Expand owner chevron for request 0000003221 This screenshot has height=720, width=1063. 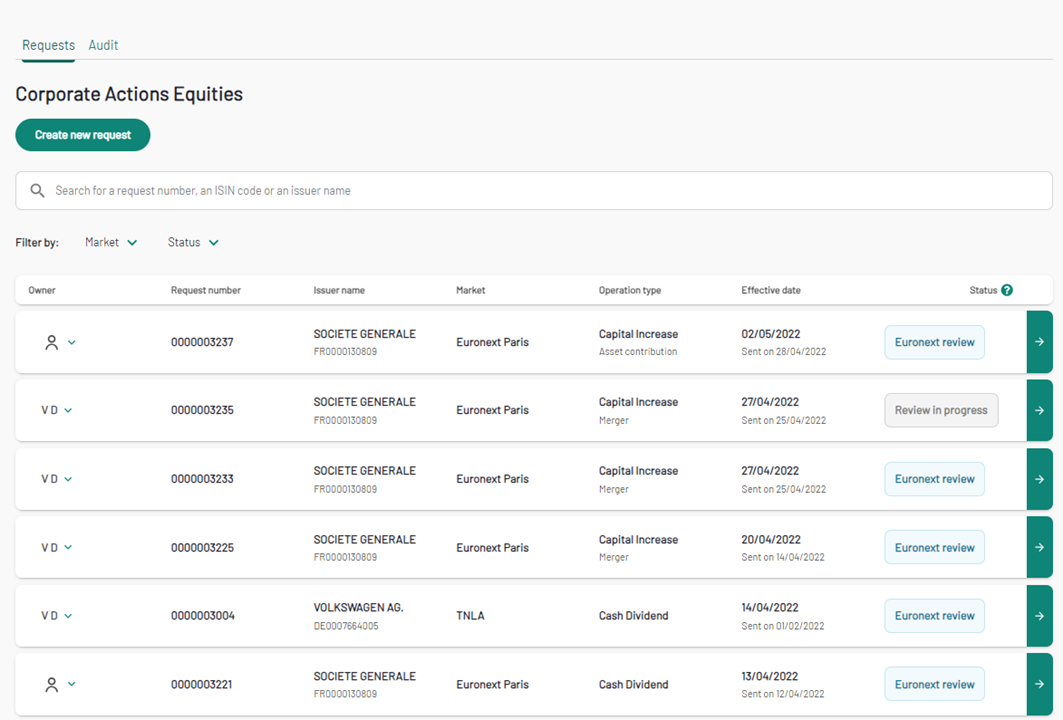[72, 684]
